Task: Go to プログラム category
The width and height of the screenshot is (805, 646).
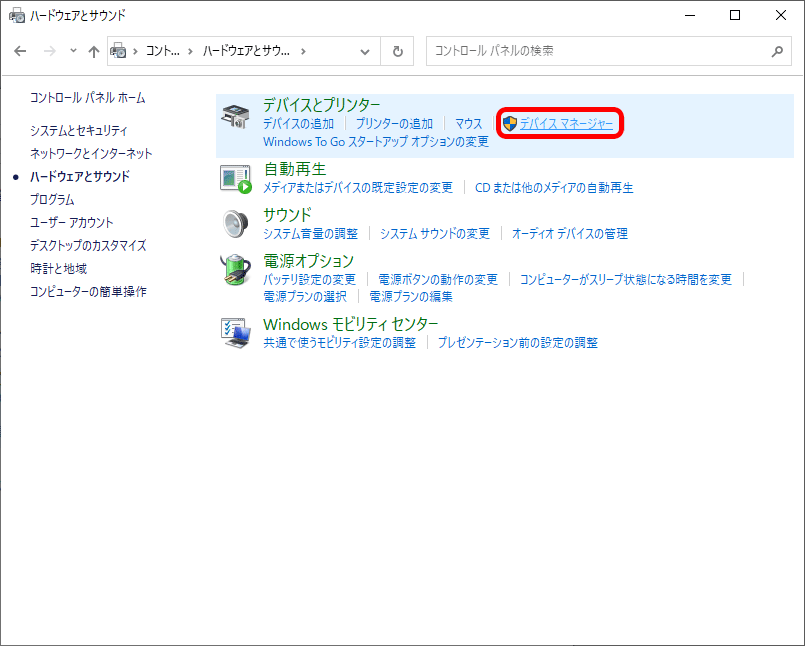Action: point(52,199)
